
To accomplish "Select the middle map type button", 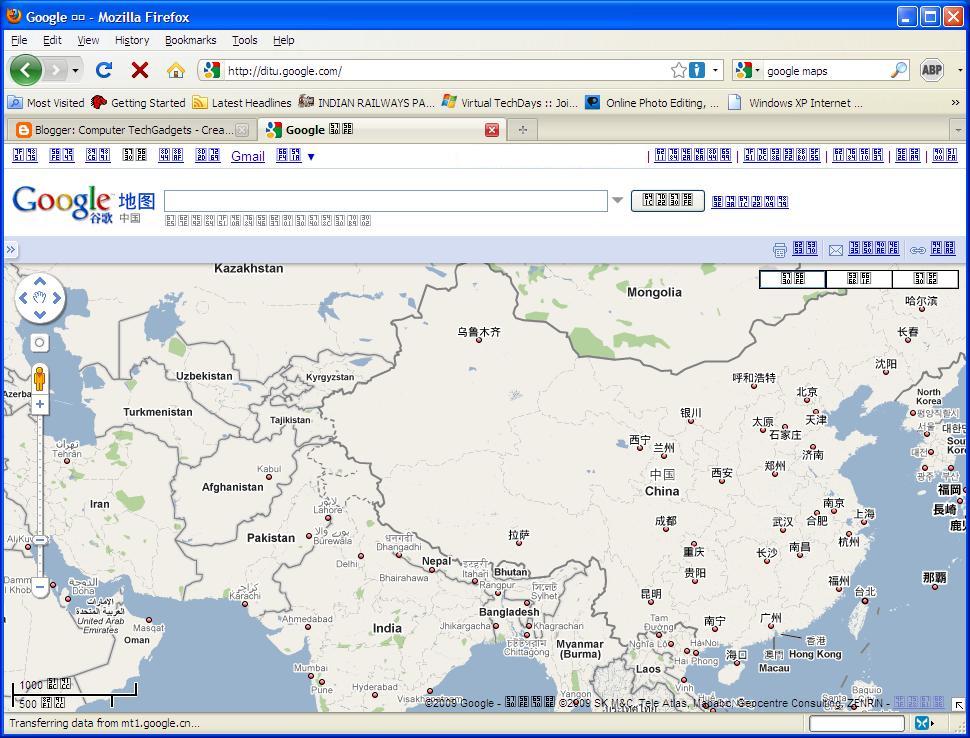I will pos(859,279).
